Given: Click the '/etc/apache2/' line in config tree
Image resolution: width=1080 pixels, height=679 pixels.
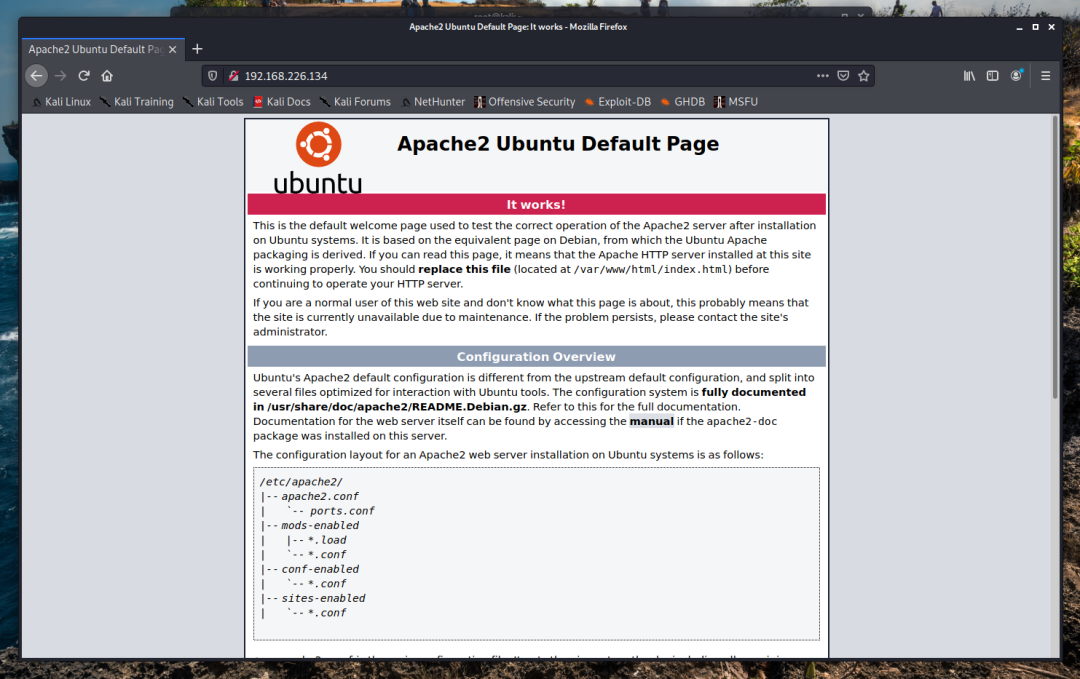Looking at the screenshot, I should (301, 482).
